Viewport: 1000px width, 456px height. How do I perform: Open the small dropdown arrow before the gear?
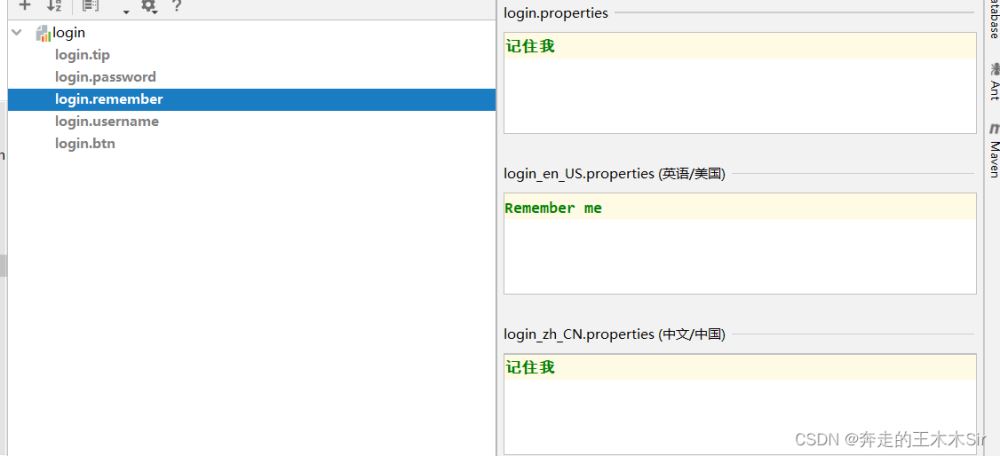[x=127, y=11]
